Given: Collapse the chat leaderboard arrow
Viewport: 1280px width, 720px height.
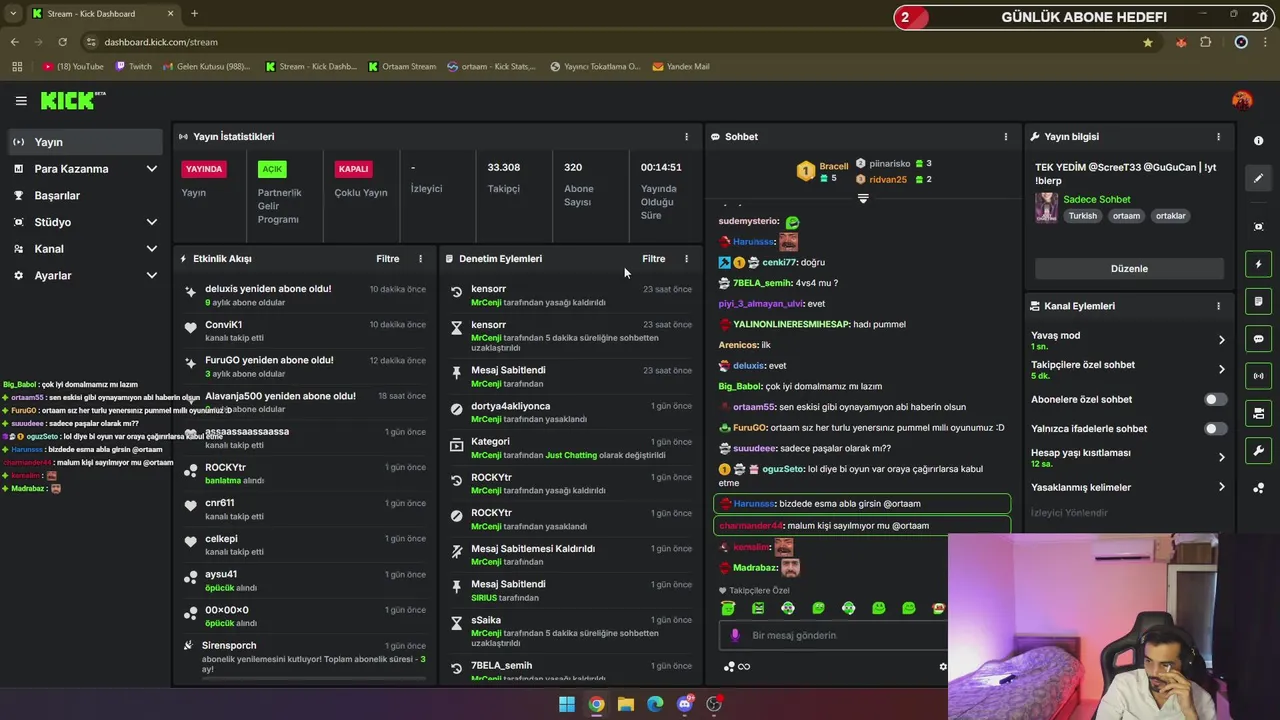Looking at the screenshot, I should 863,198.
